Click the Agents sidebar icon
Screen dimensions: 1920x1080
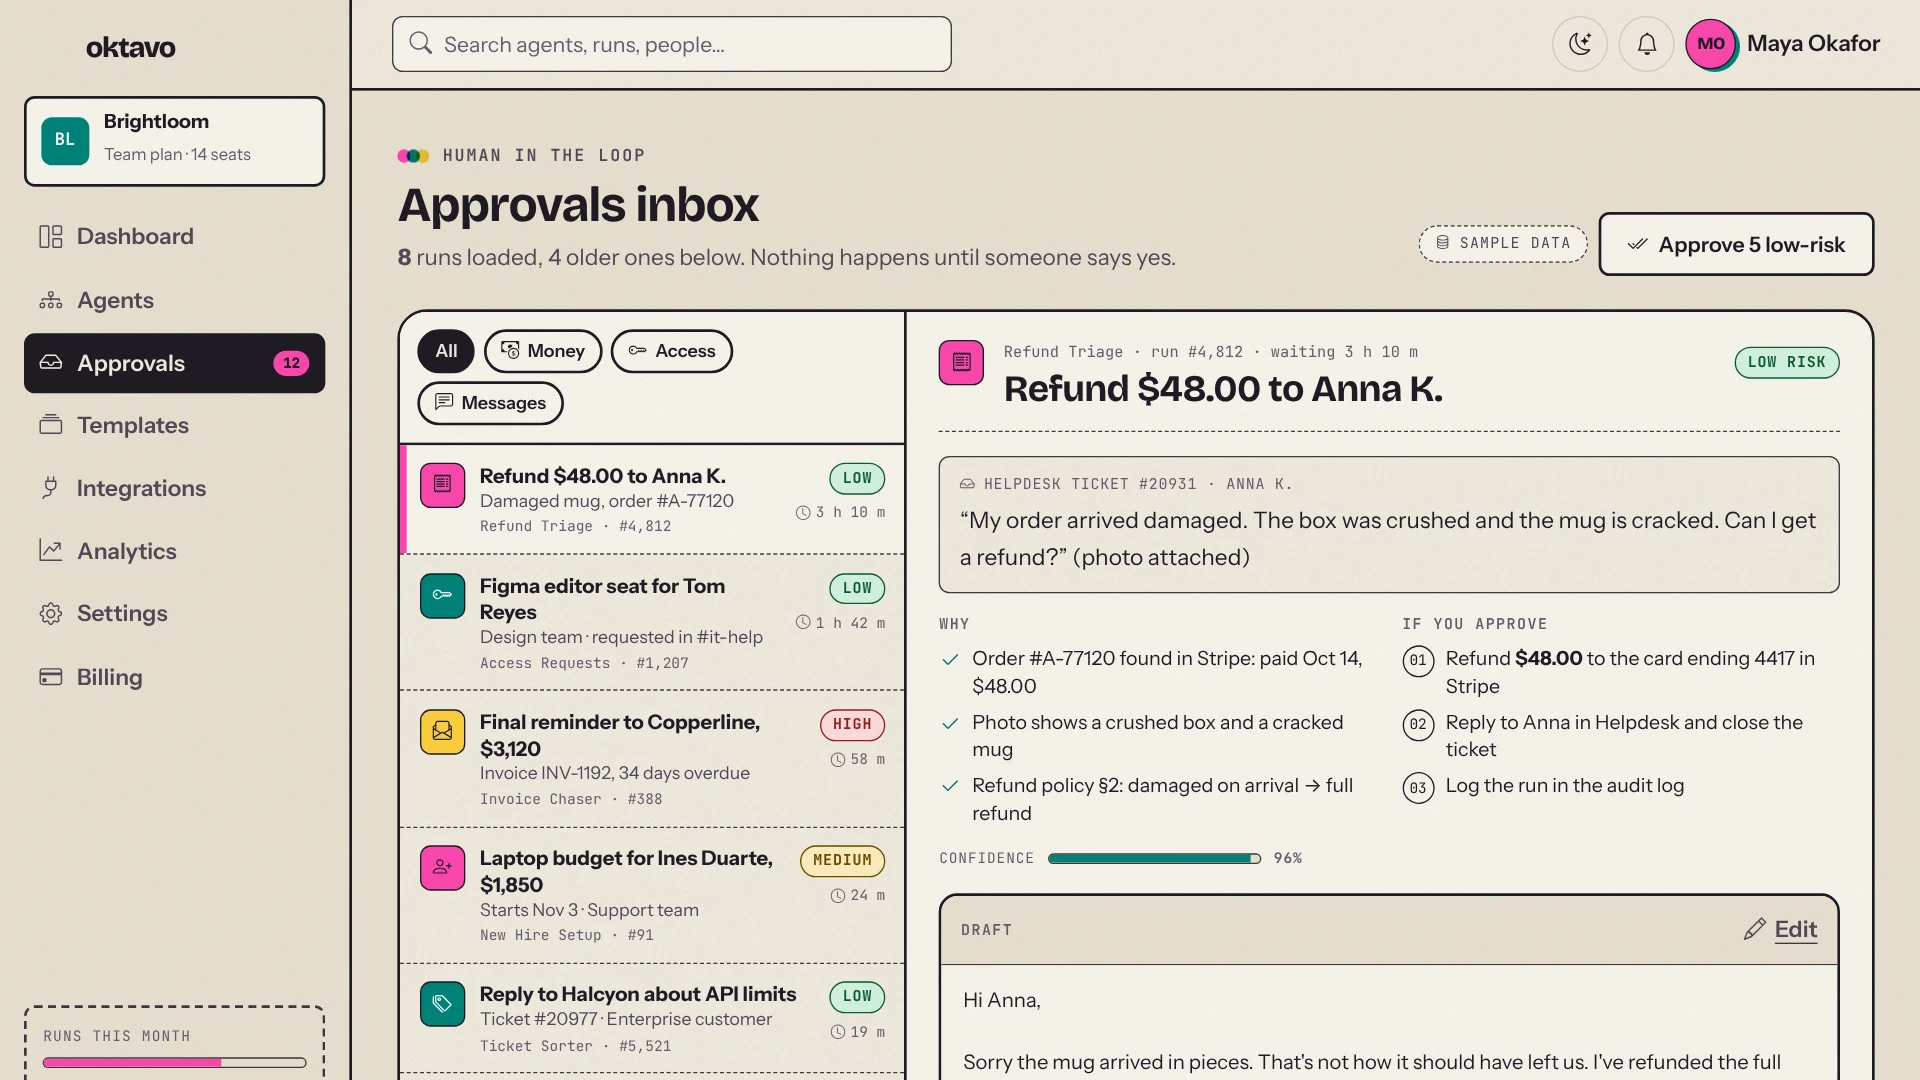(x=51, y=301)
